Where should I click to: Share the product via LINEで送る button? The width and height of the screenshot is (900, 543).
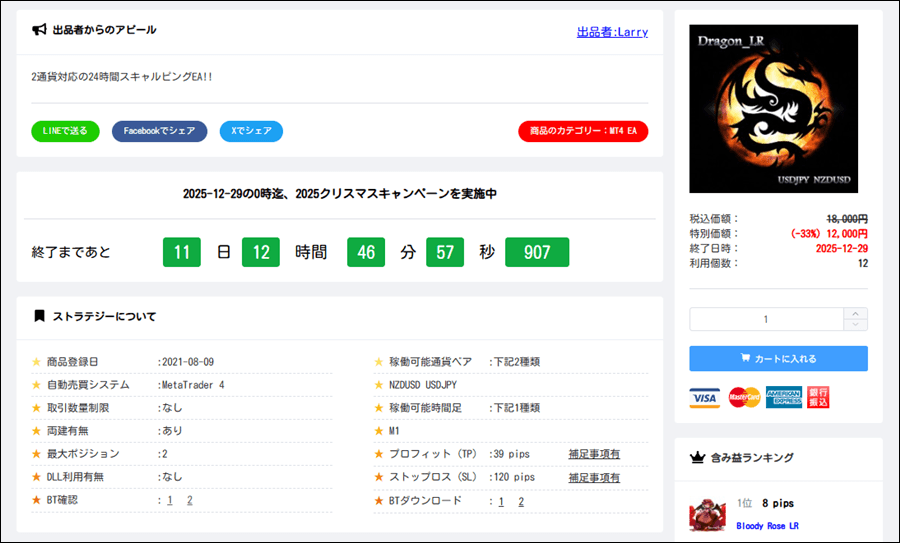[65, 131]
